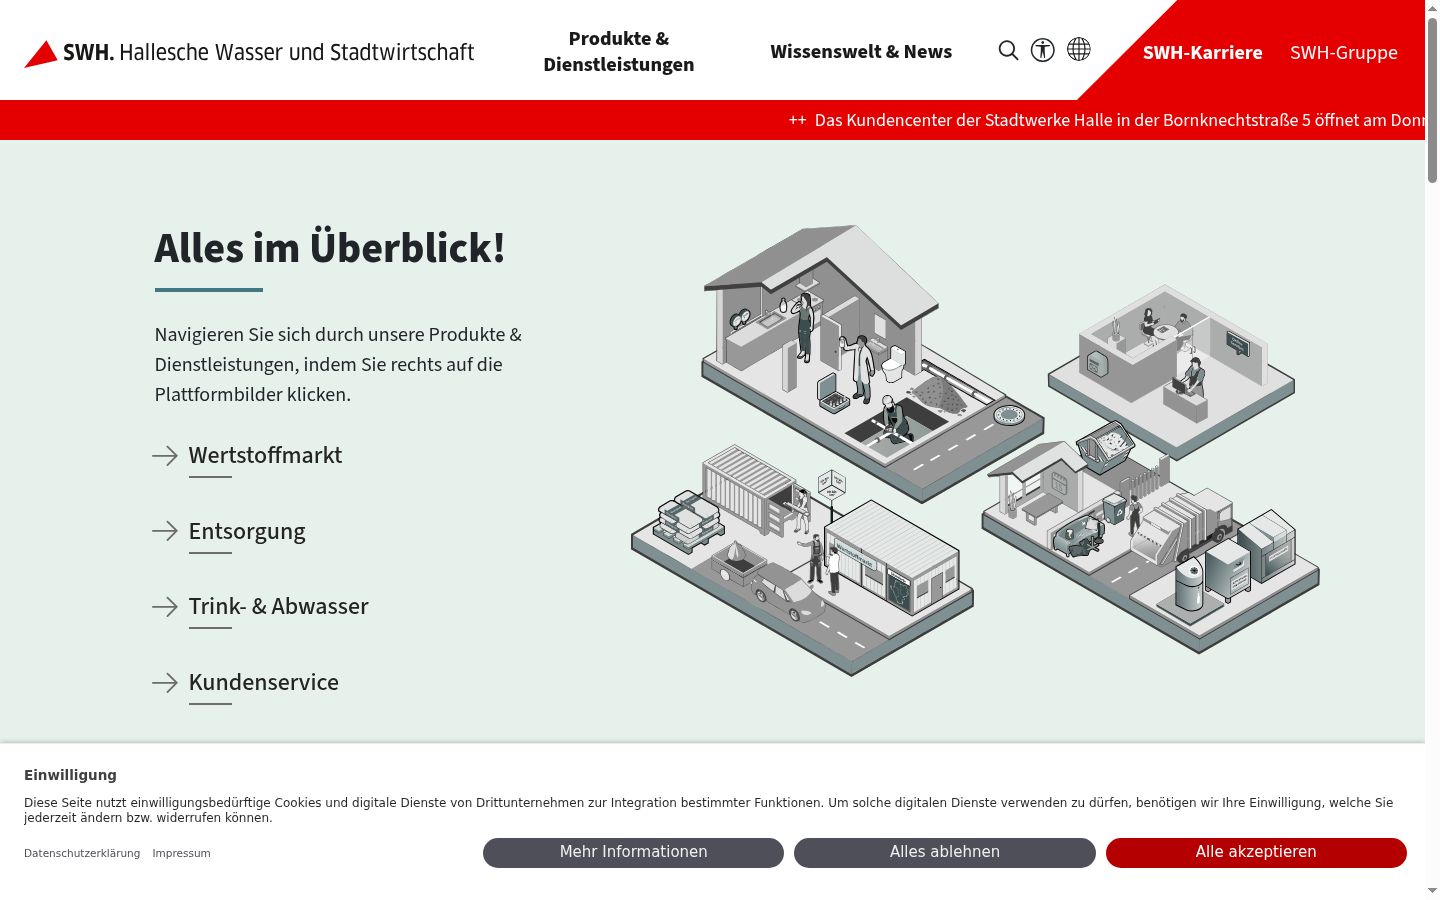
Task: Go to SWH. Hallesche Wasser und Stadtwirtschaft home
Action: point(249,52)
